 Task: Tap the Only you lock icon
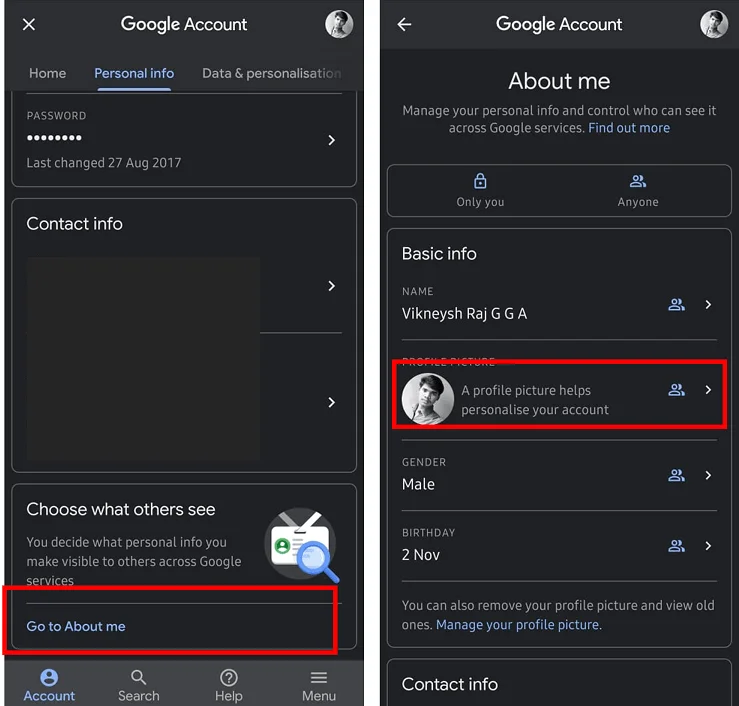tap(480, 181)
